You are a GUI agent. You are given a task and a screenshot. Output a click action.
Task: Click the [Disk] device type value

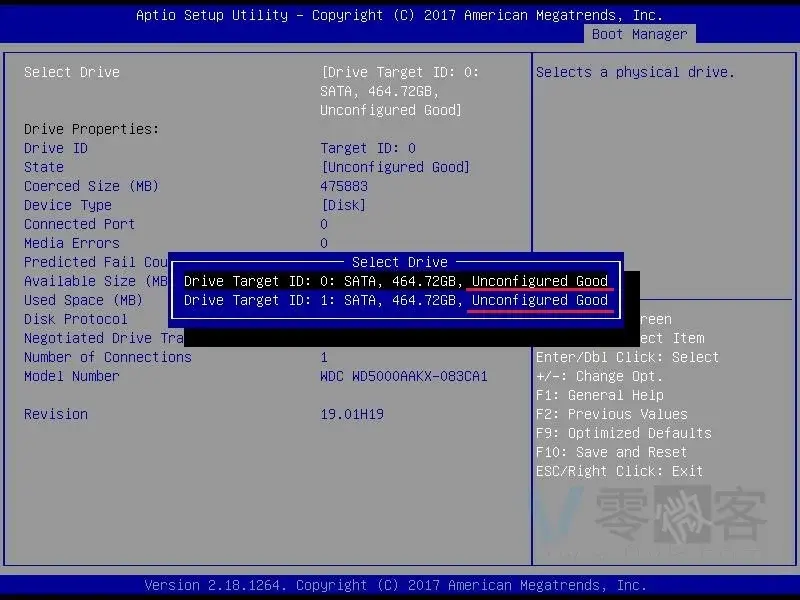[343, 205]
